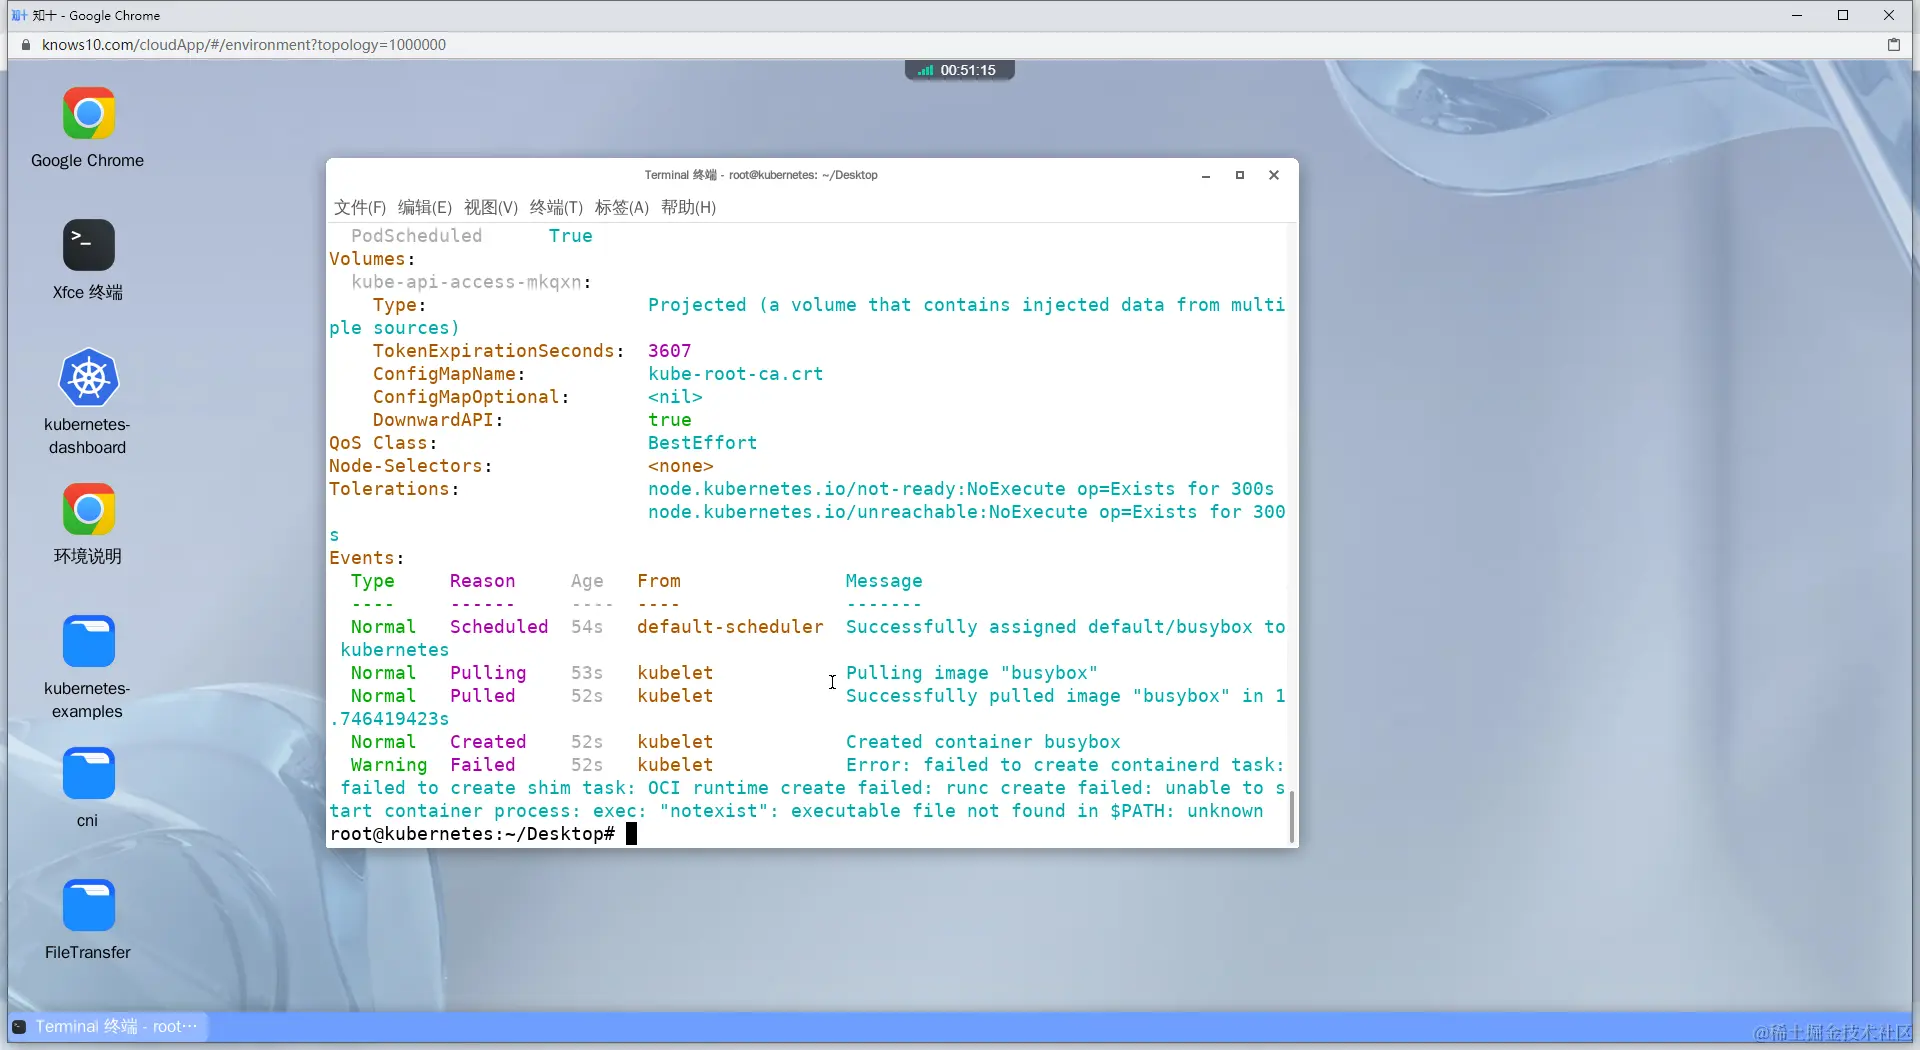Minimize the Terminal window

[x=1206, y=175]
